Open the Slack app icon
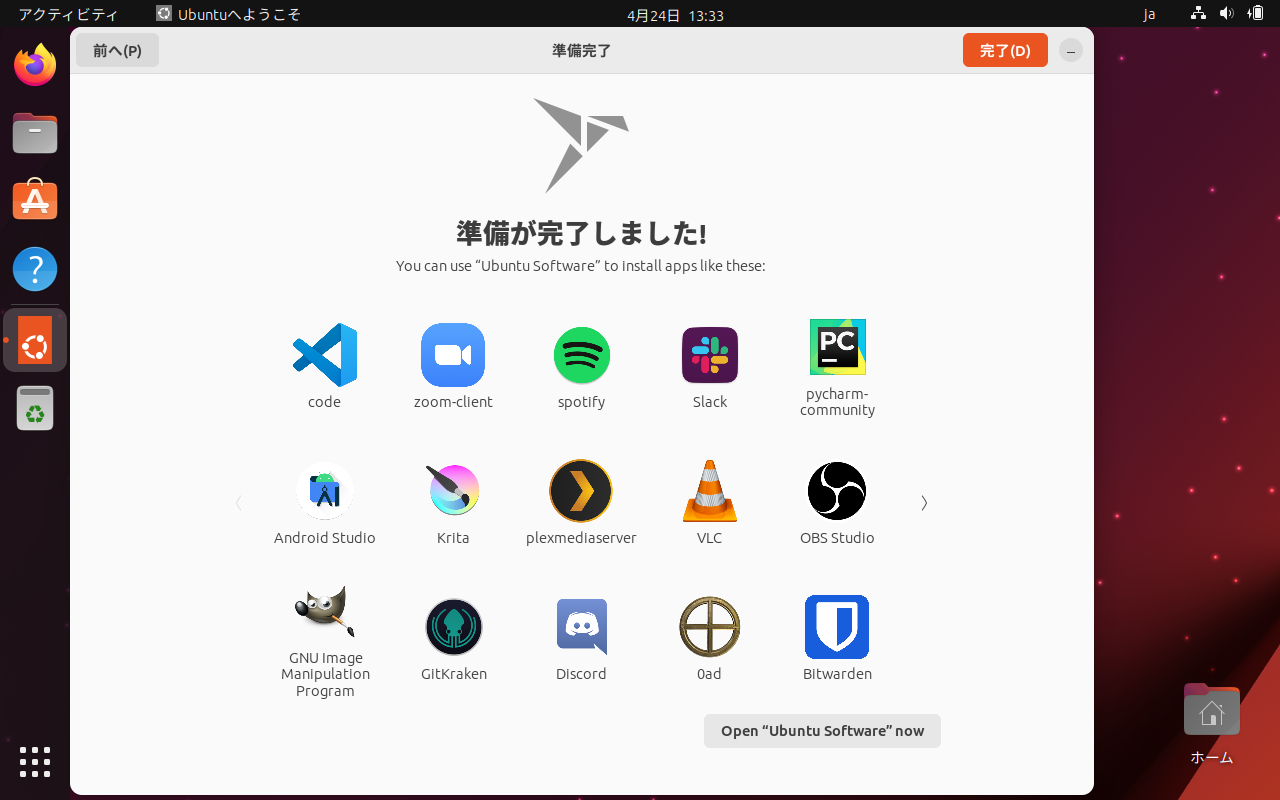Image resolution: width=1280 pixels, height=800 pixels. point(710,355)
